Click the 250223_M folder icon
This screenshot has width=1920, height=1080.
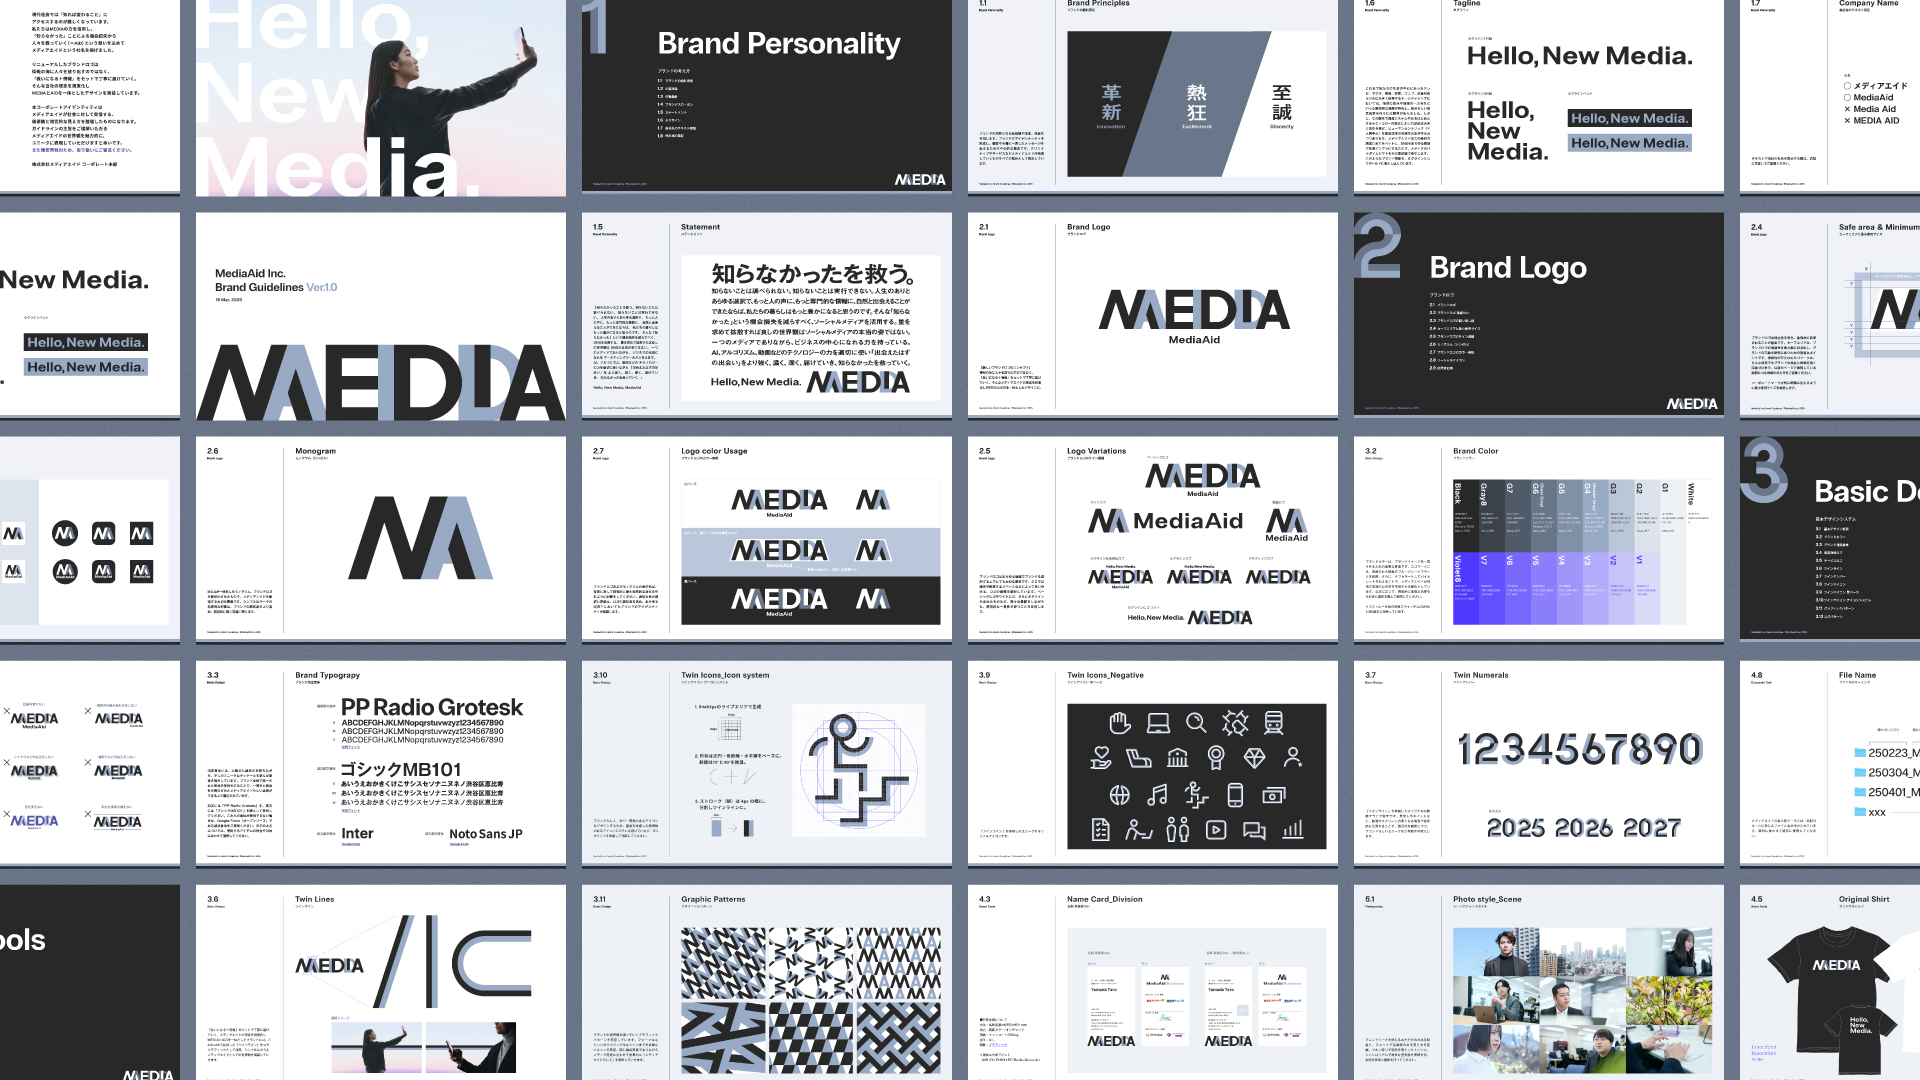click(1860, 753)
